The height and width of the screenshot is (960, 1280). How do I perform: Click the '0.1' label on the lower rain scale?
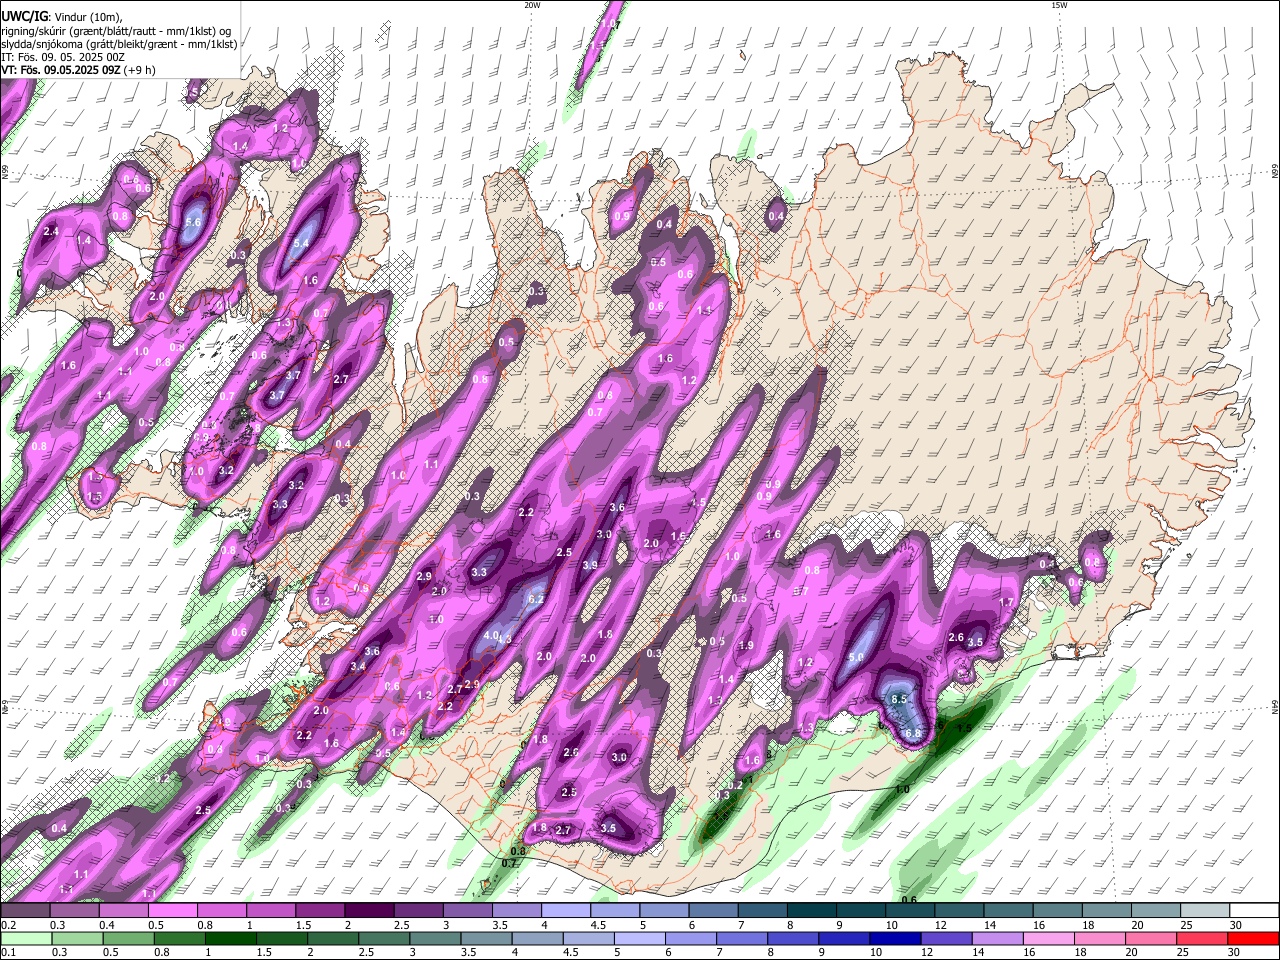9,952
